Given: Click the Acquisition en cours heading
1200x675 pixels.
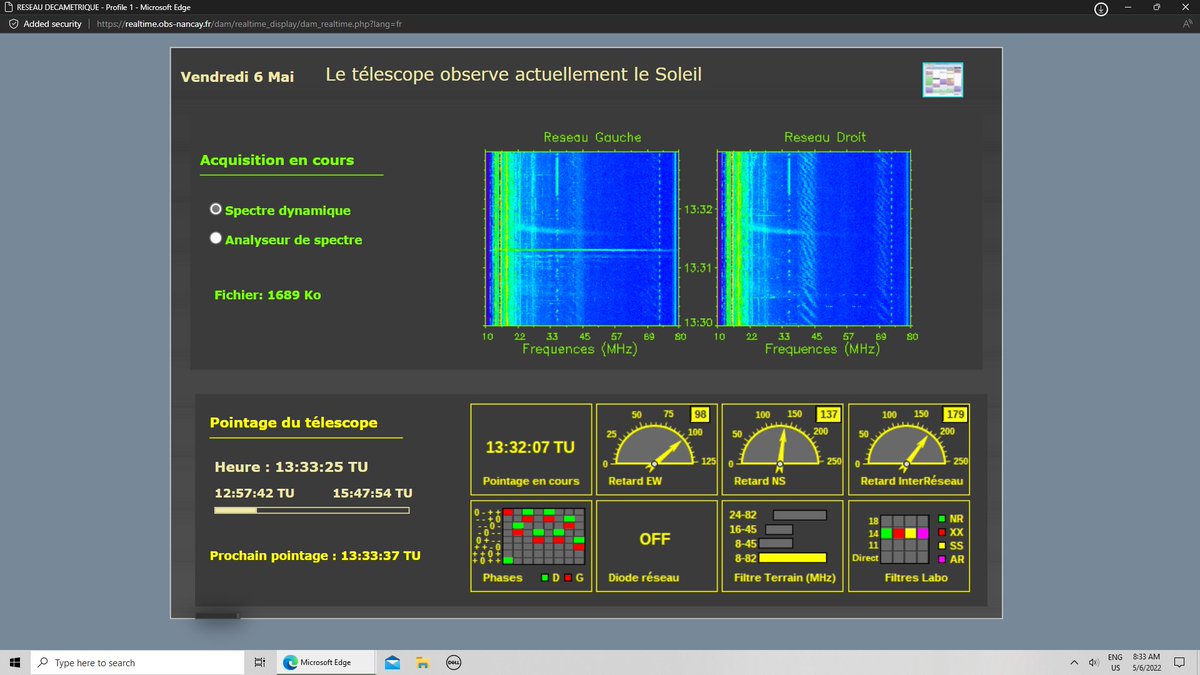Looking at the screenshot, I should pyautogui.click(x=277, y=160).
